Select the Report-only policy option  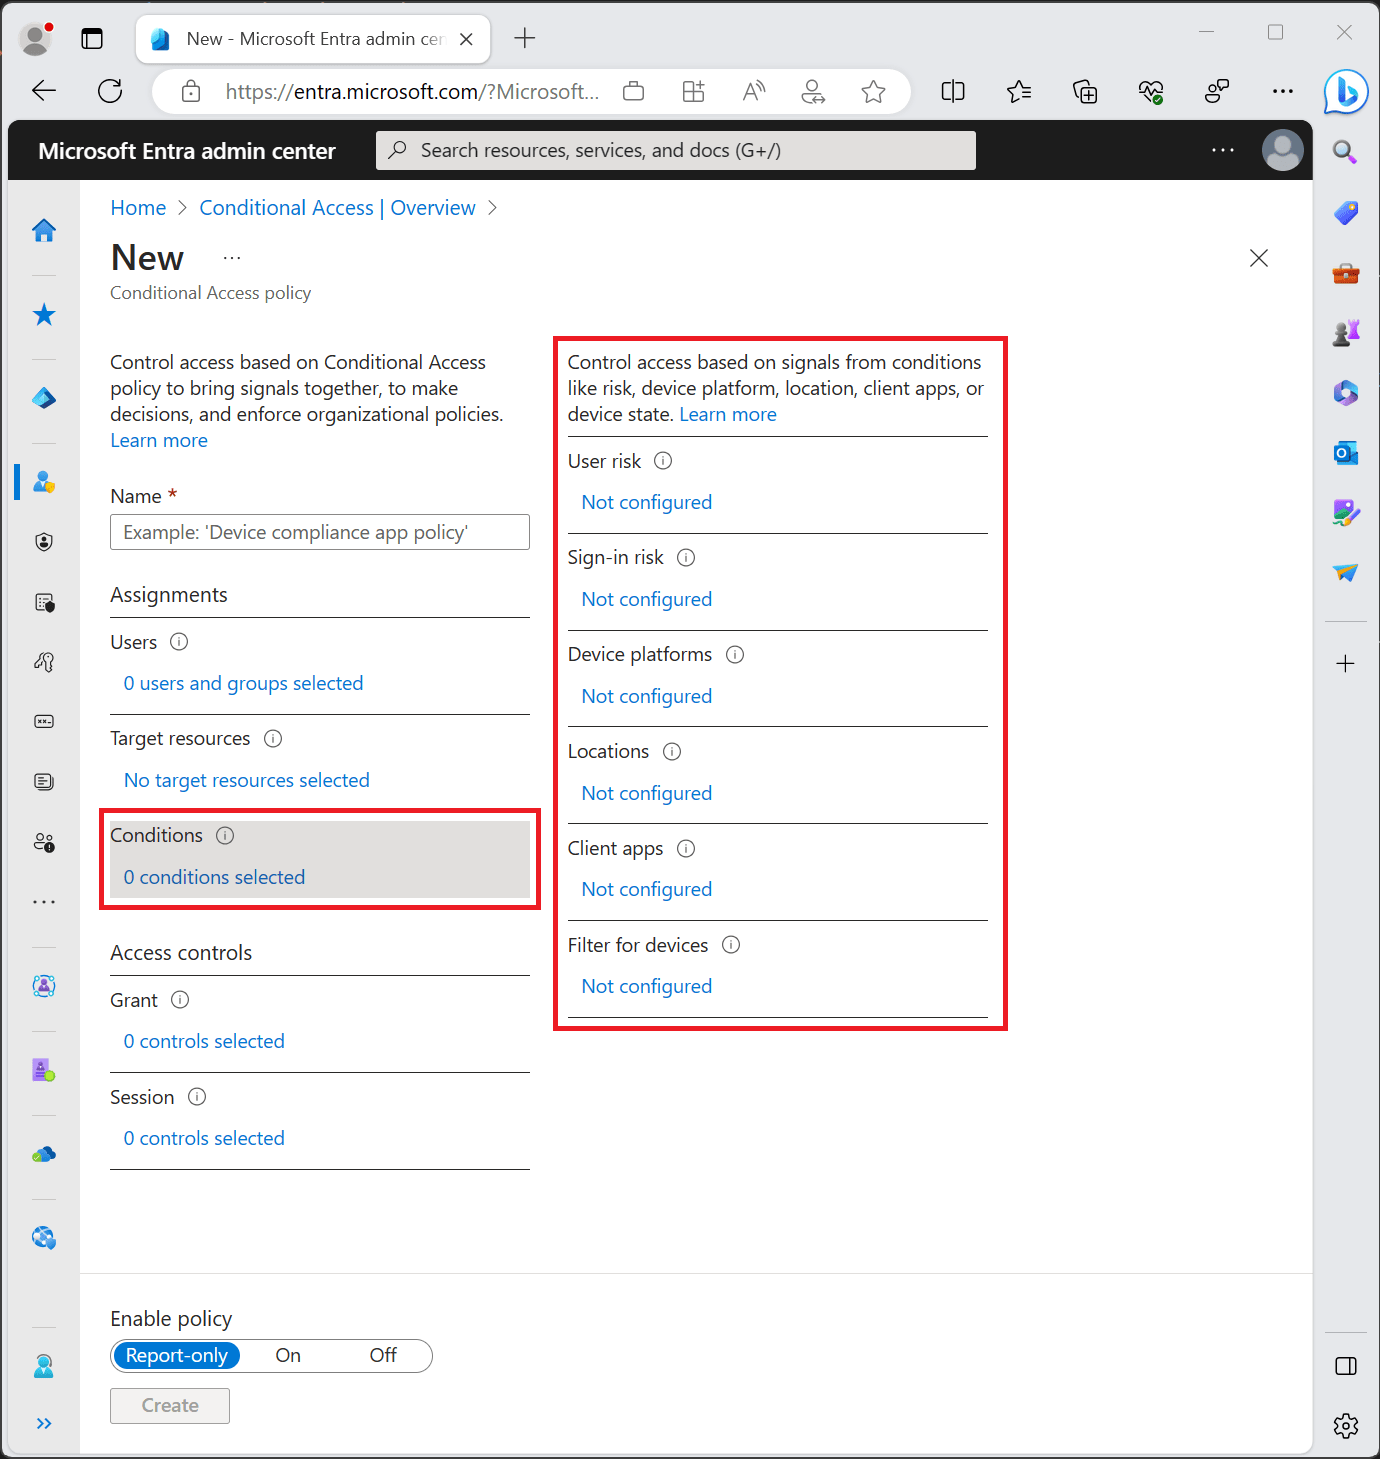(176, 1355)
